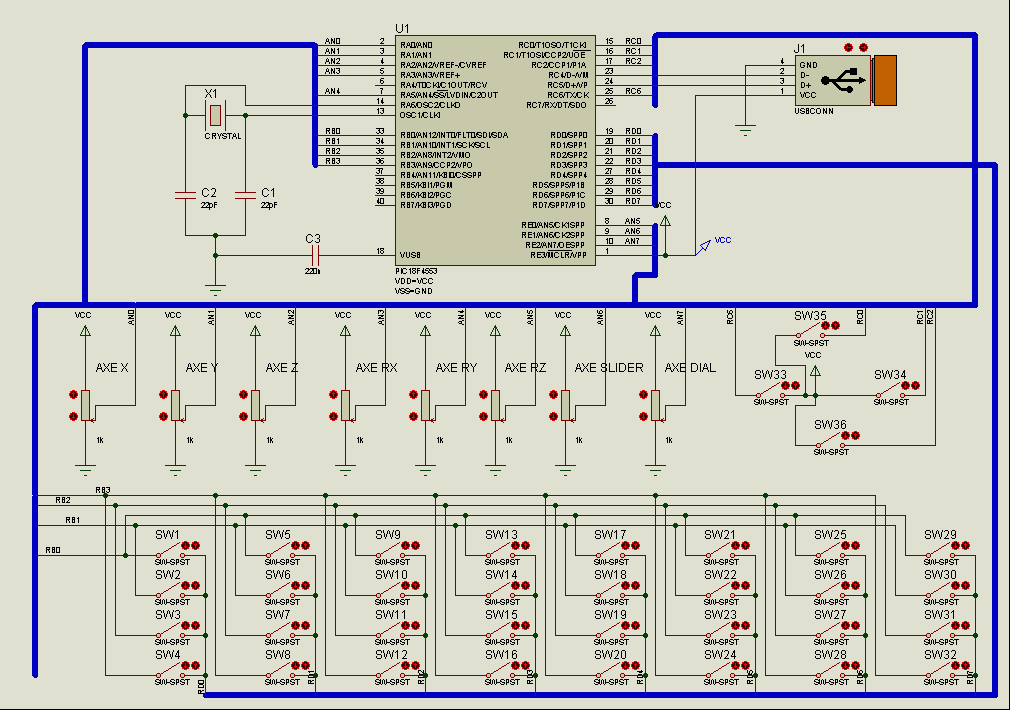Click the lower red dot on AXE Y pot
The image size is (1010, 710).
(x=164, y=417)
